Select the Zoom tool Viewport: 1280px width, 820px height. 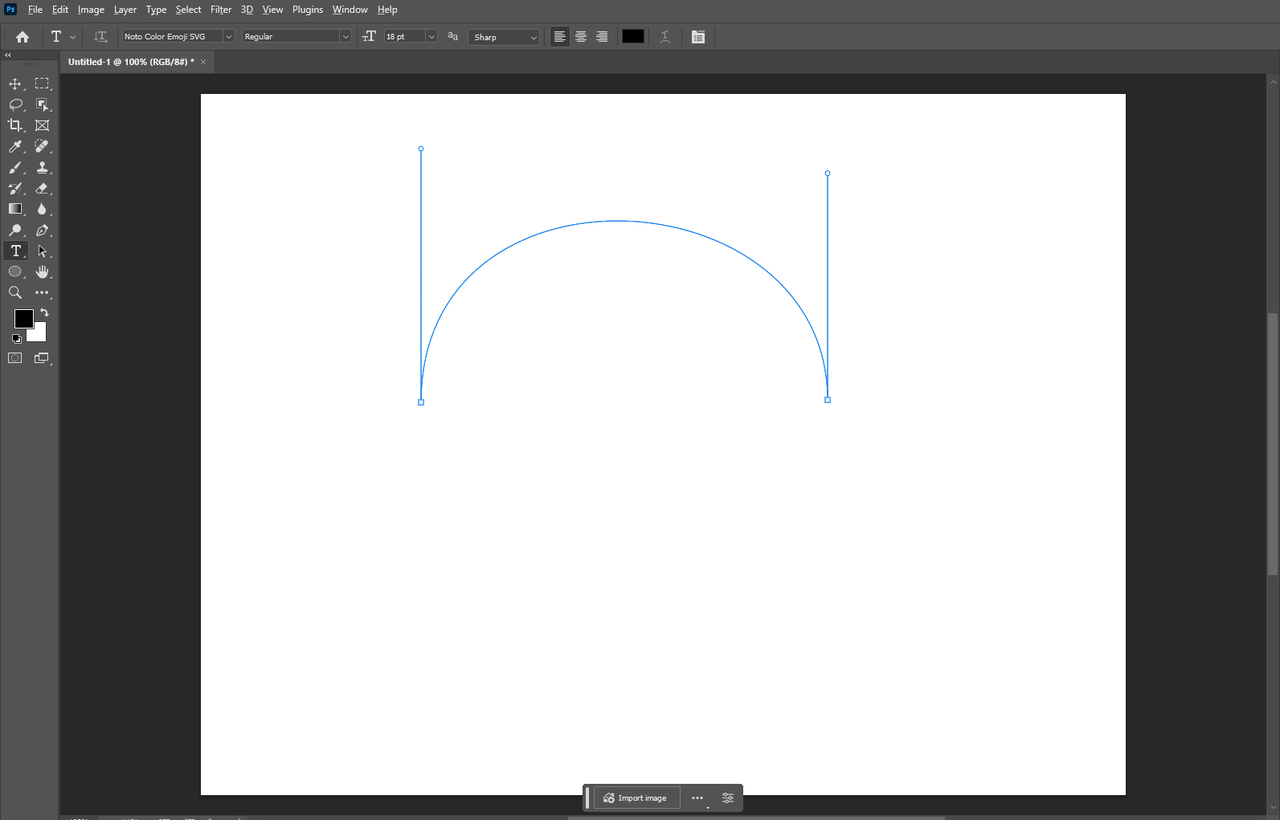click(x=15, y=292)
